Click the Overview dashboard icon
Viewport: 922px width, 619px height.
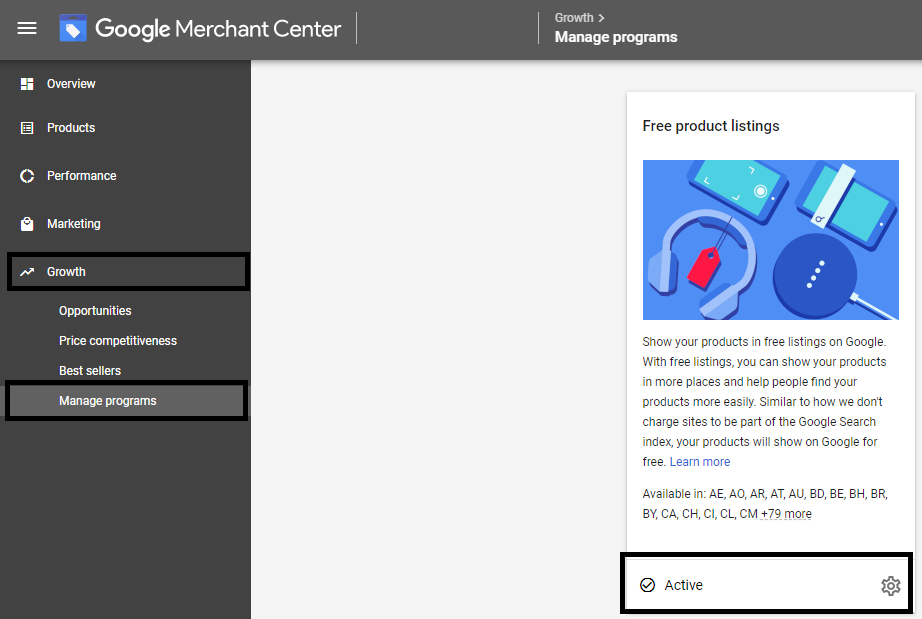[x=27, y=84]
